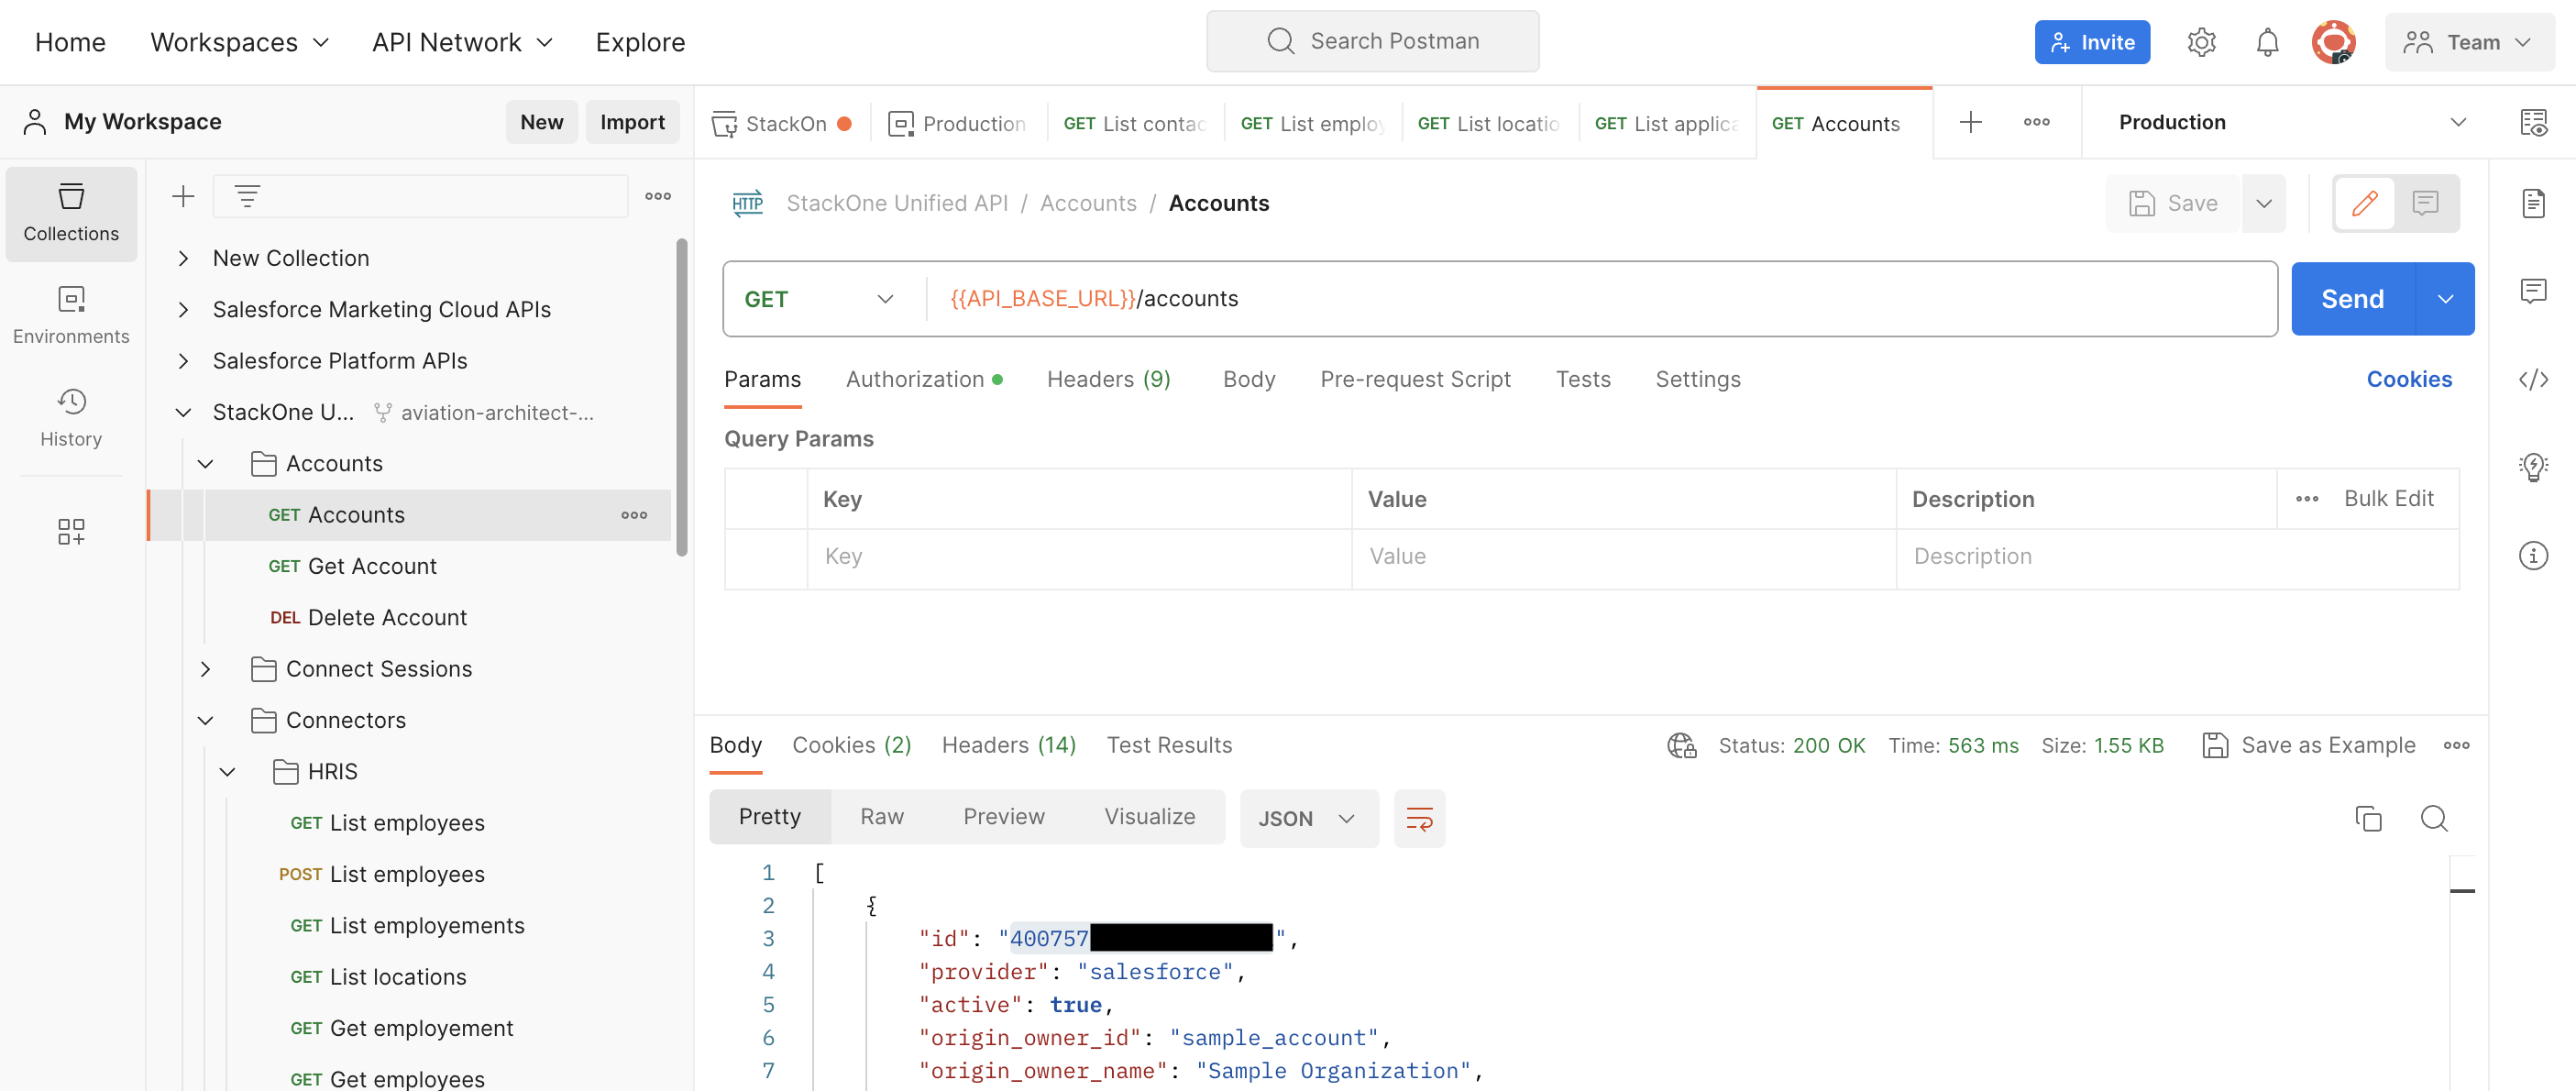Switch to the response Cookies (2) tab
2576x1091 pixels.
(852, 745)
